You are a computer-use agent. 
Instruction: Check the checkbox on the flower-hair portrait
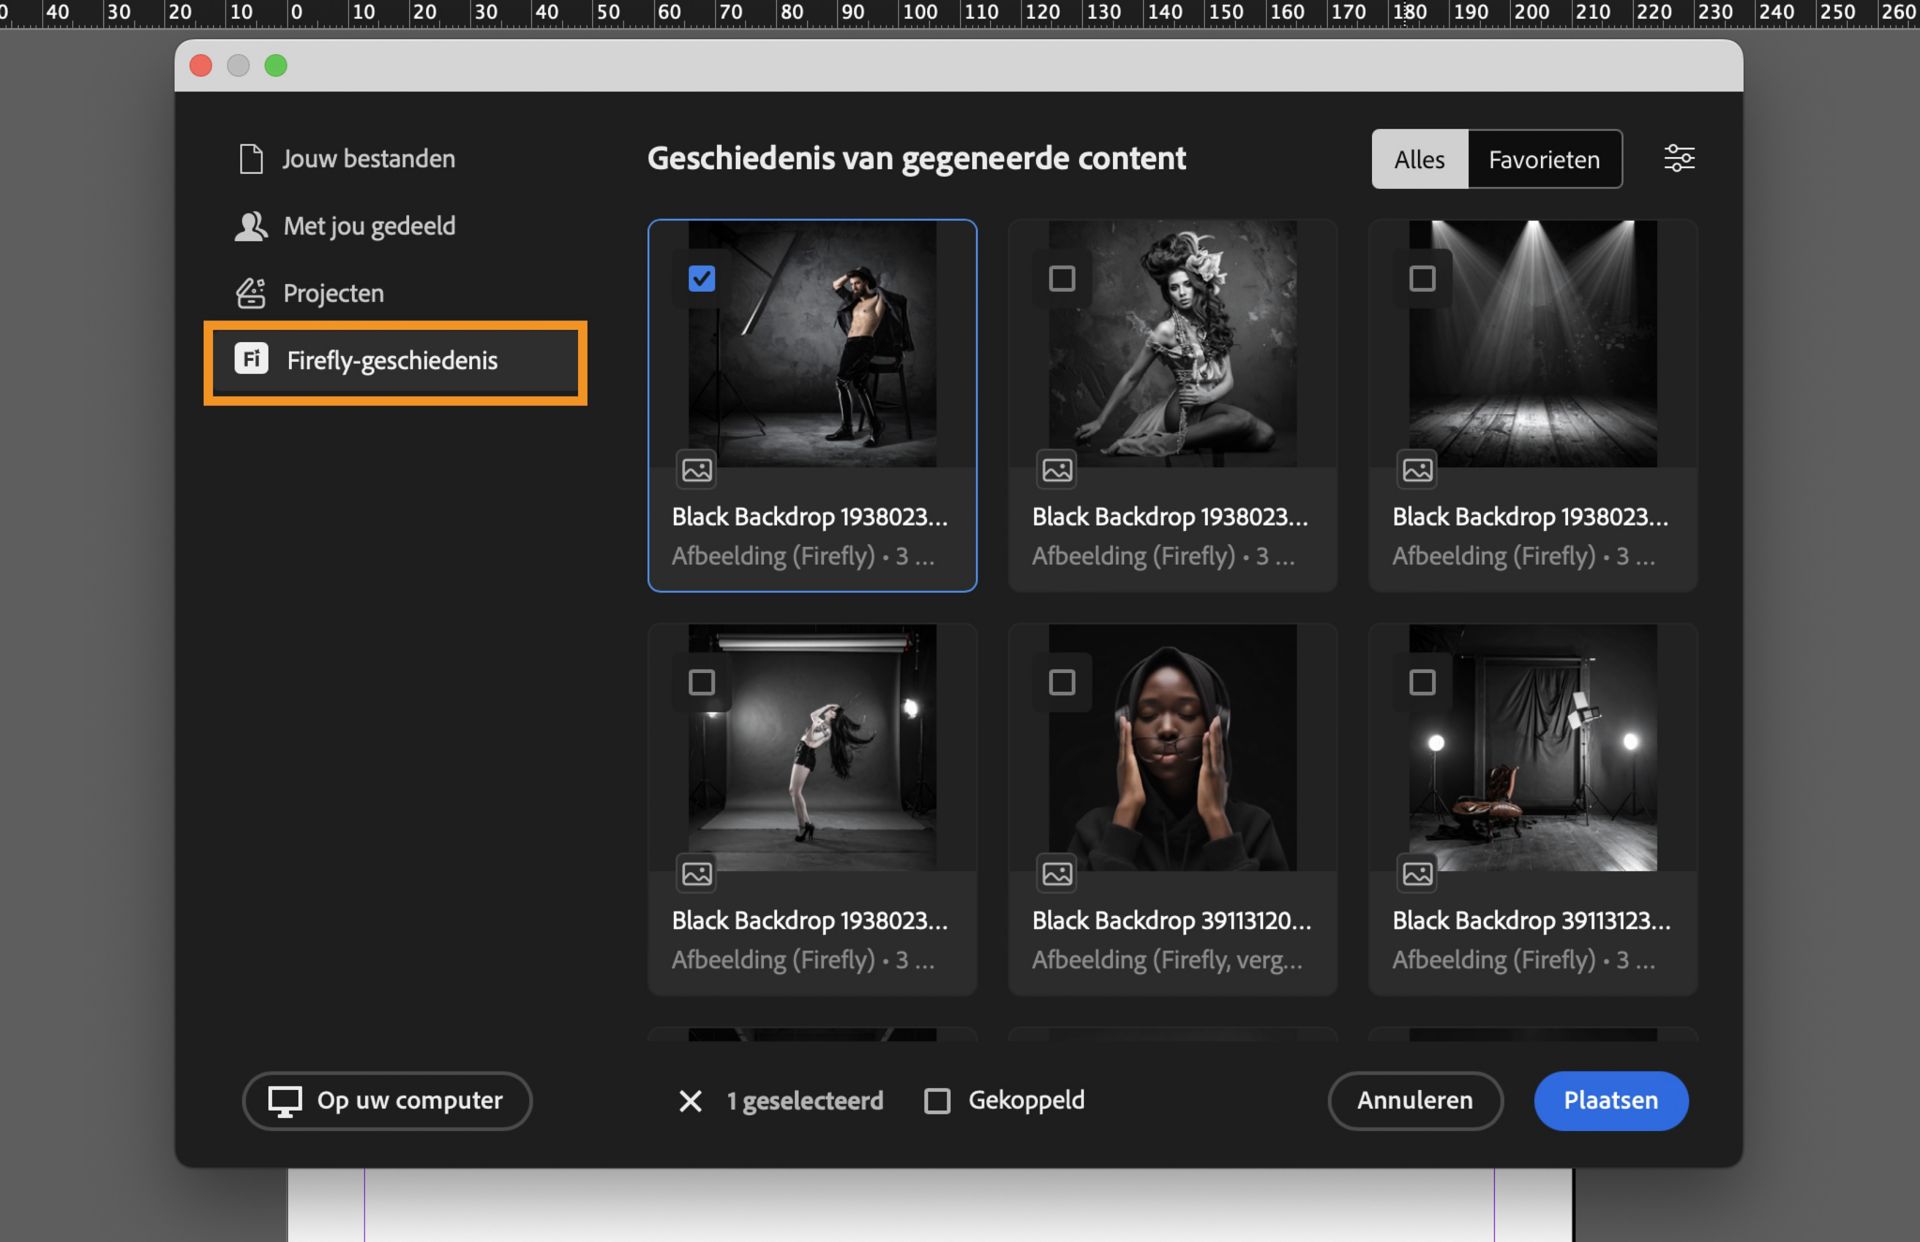pyautogui.click(x=1062, y=278)
